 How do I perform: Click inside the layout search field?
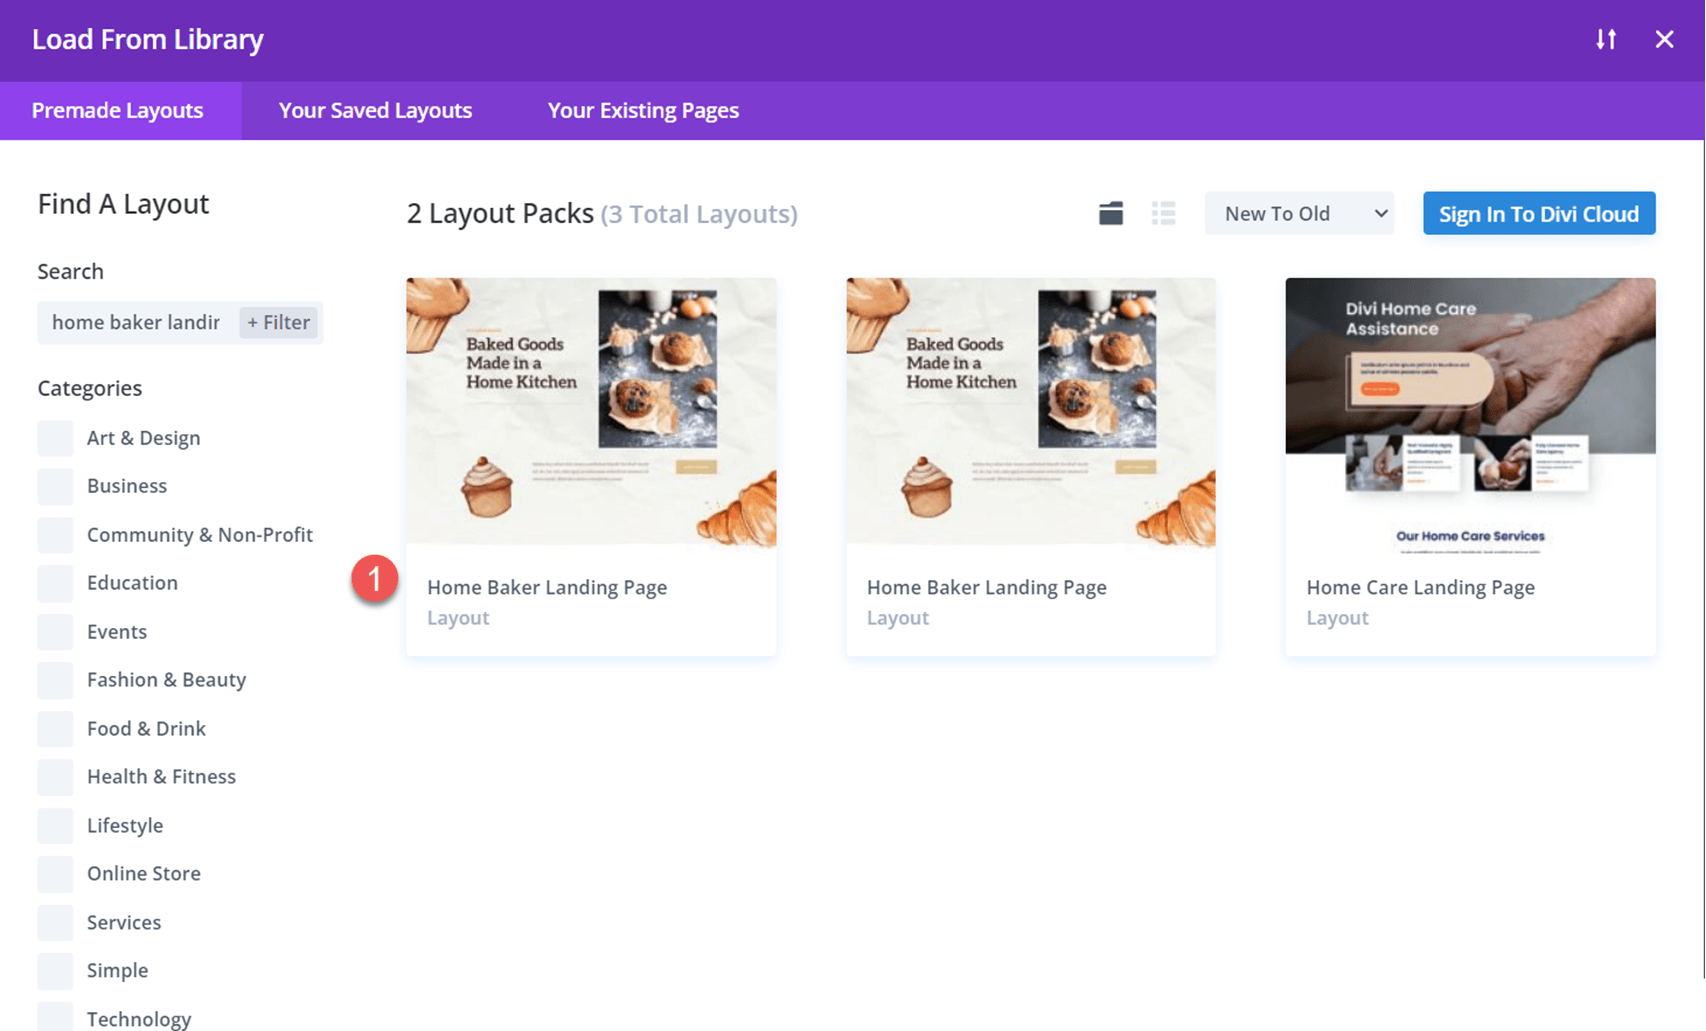click(135, 322)
